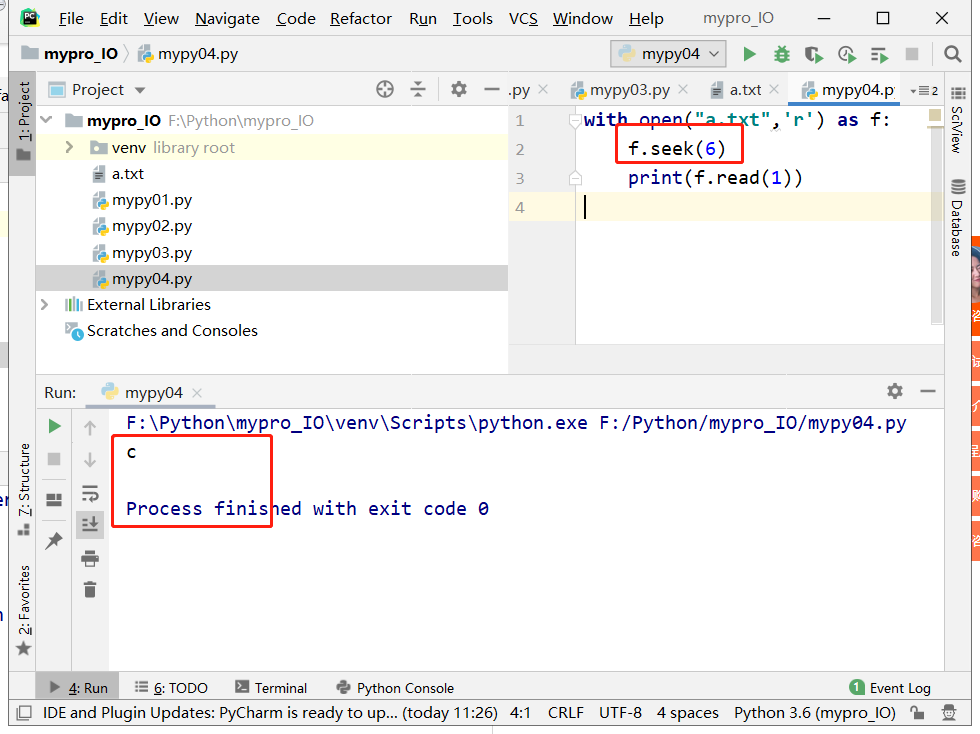Viewport: 980px width, 734px height.
Task: Select mypy02.py in the project tree
Action: tap(152, 226)
